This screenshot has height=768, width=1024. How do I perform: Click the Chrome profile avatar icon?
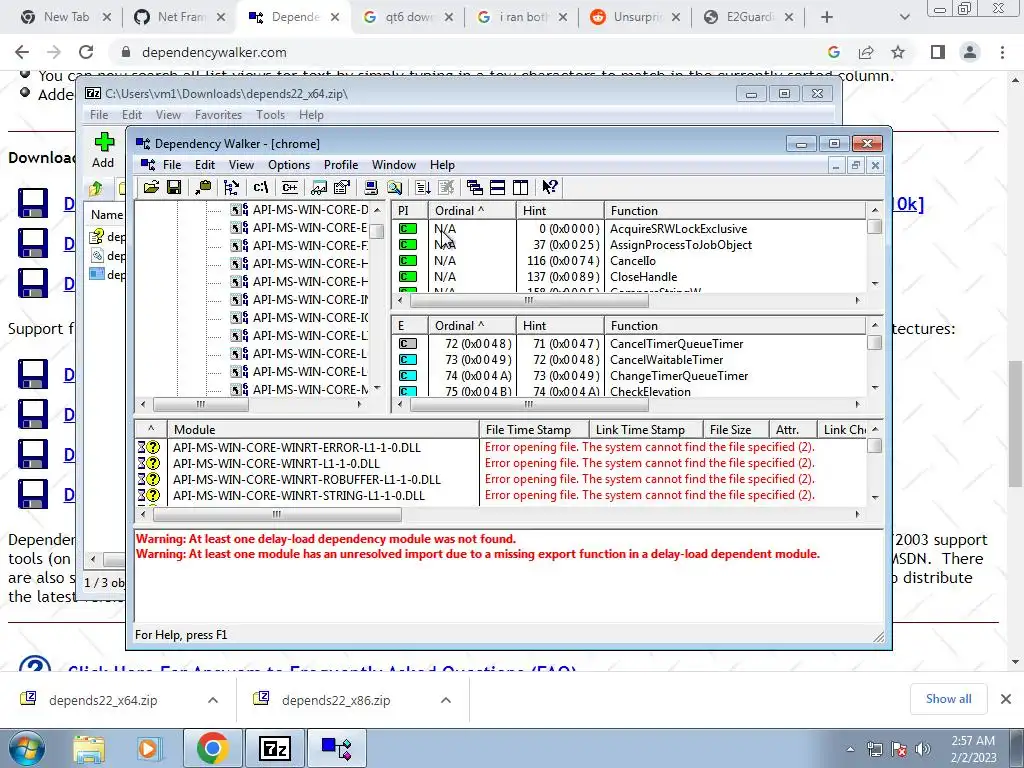click(x=970, y=52)
